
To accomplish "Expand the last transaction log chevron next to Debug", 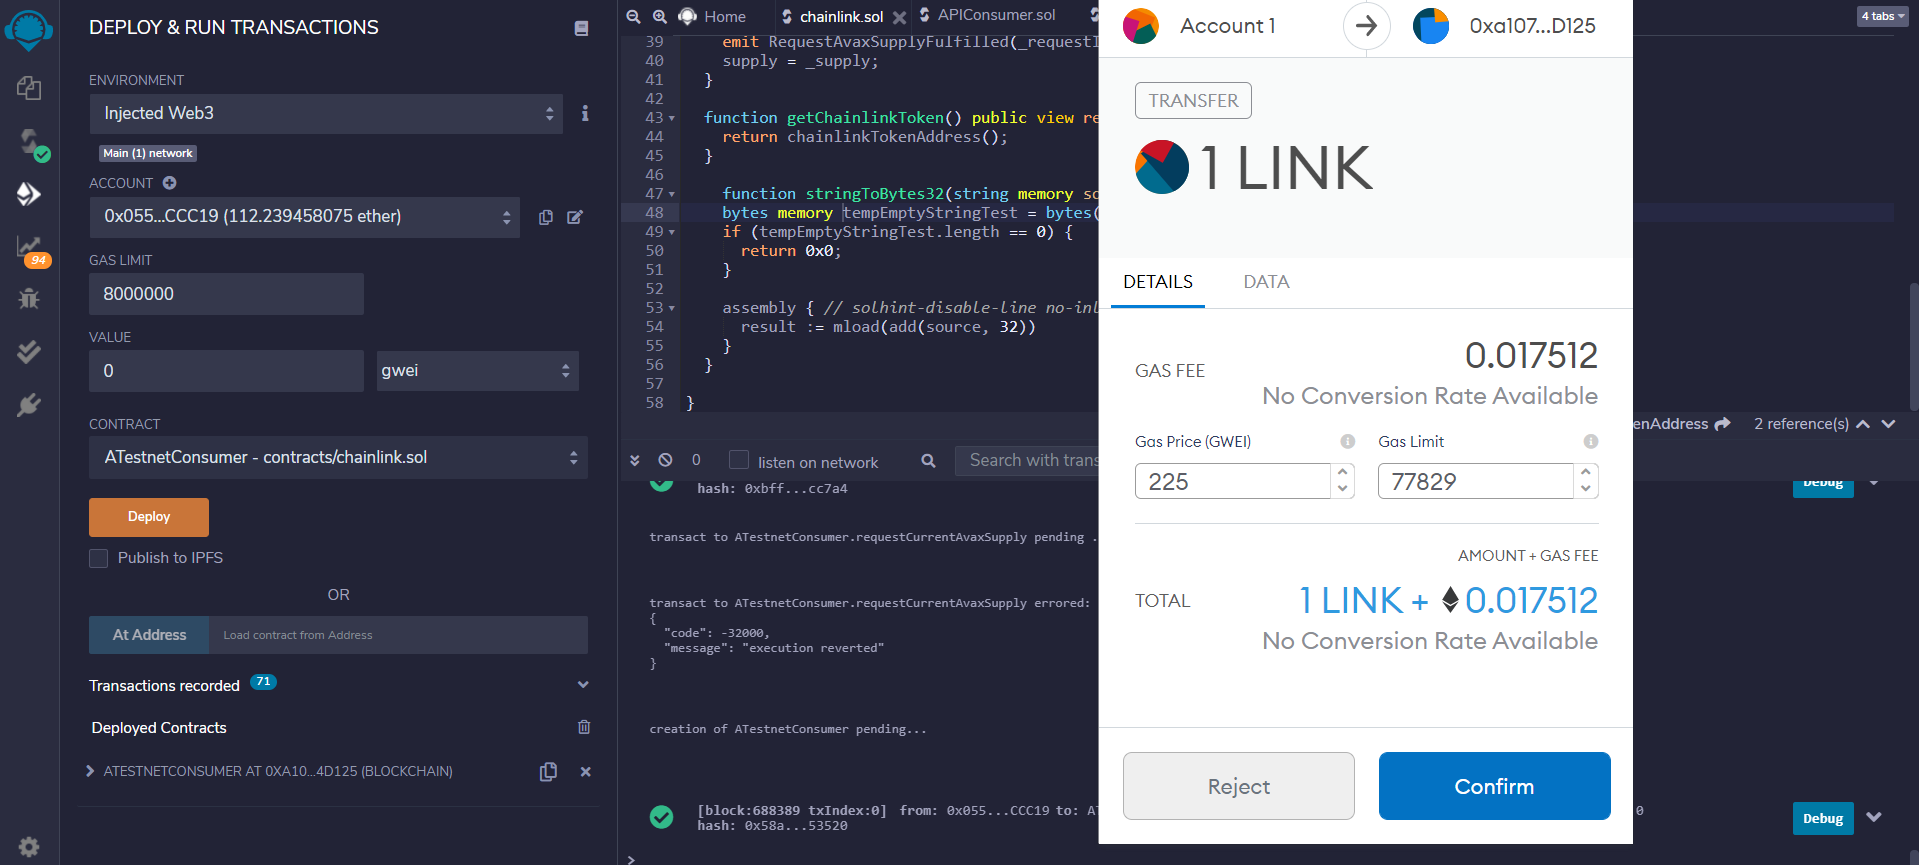I will (1874, 817).
